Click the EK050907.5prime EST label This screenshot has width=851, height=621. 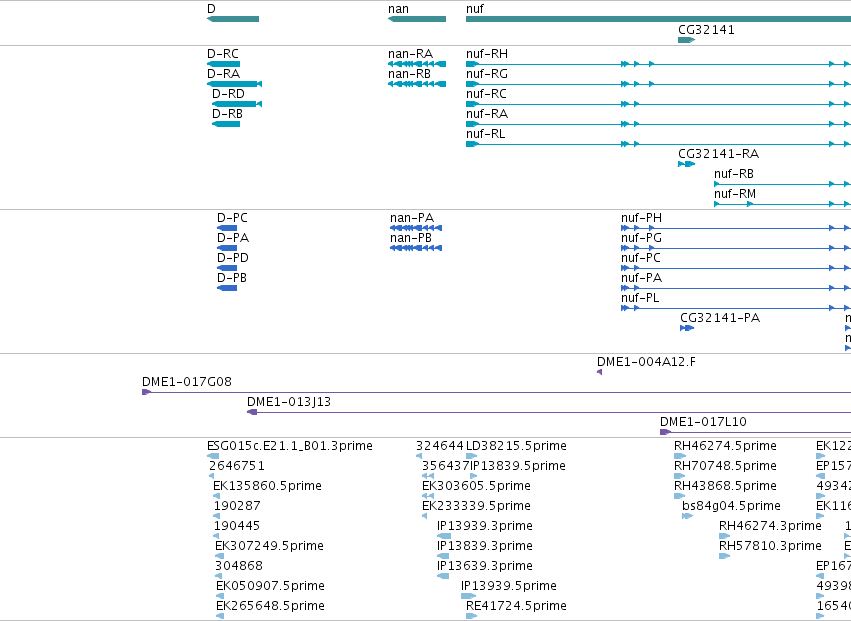pos(270,586)
